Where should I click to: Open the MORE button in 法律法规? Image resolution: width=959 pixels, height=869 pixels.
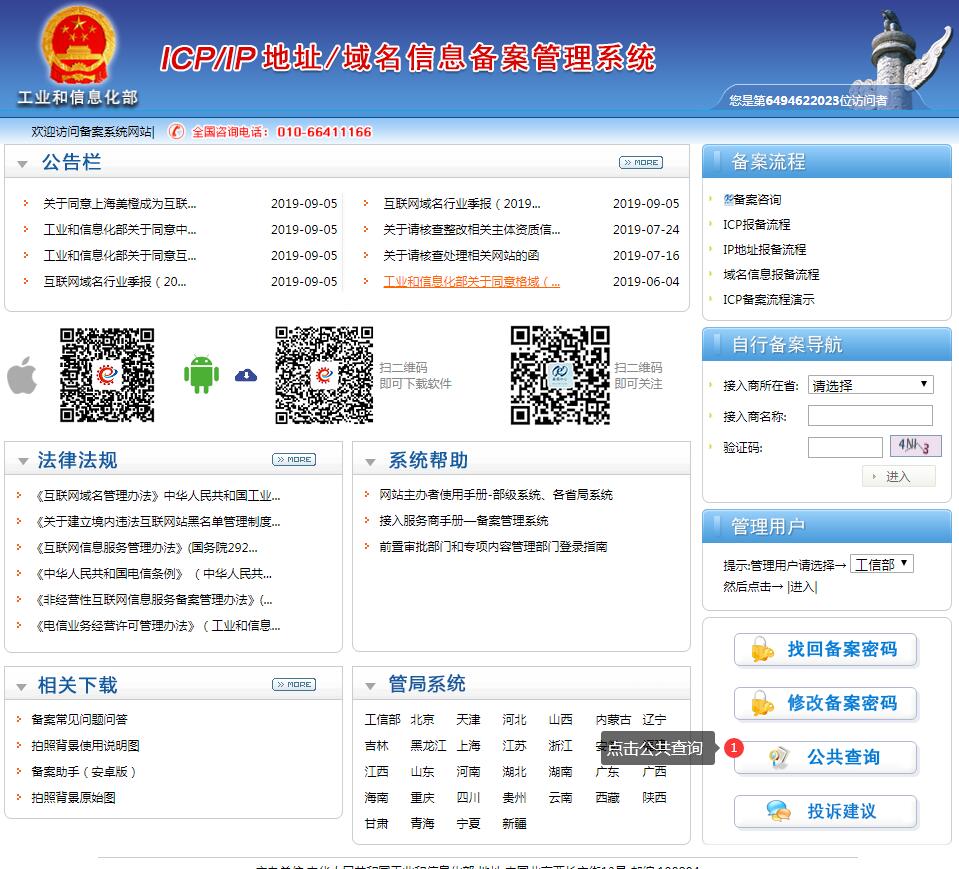(294, 460)
